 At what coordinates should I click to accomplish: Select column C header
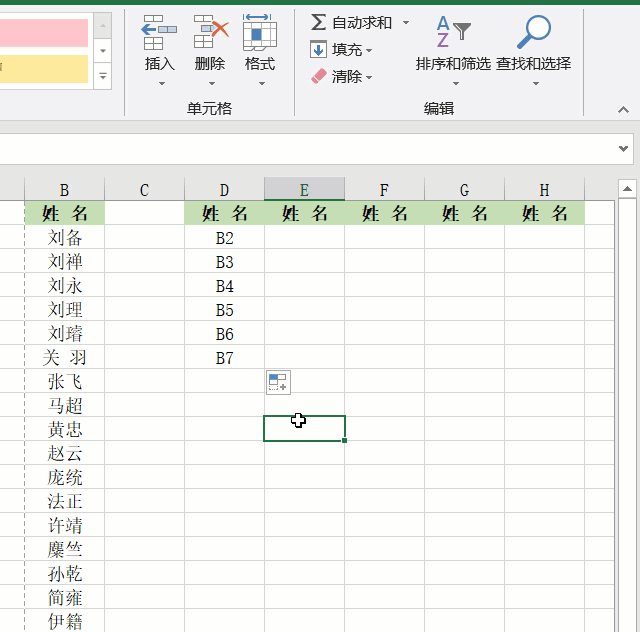pos(144,190)
